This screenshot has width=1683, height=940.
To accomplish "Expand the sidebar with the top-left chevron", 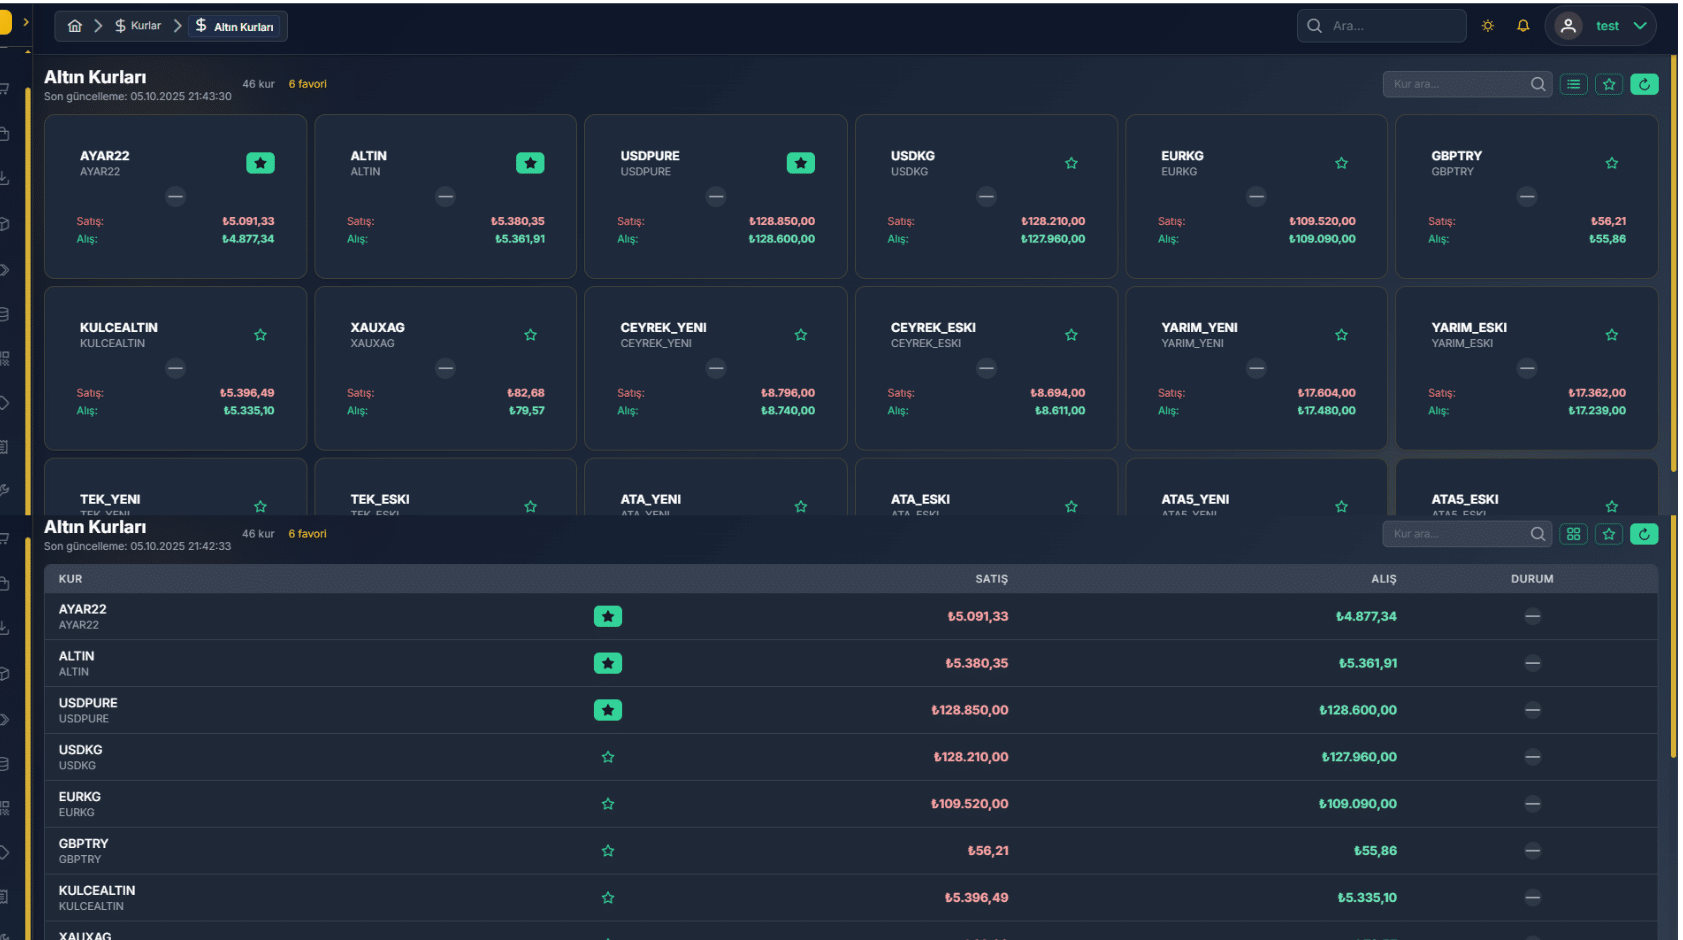I will pos(26,22).
